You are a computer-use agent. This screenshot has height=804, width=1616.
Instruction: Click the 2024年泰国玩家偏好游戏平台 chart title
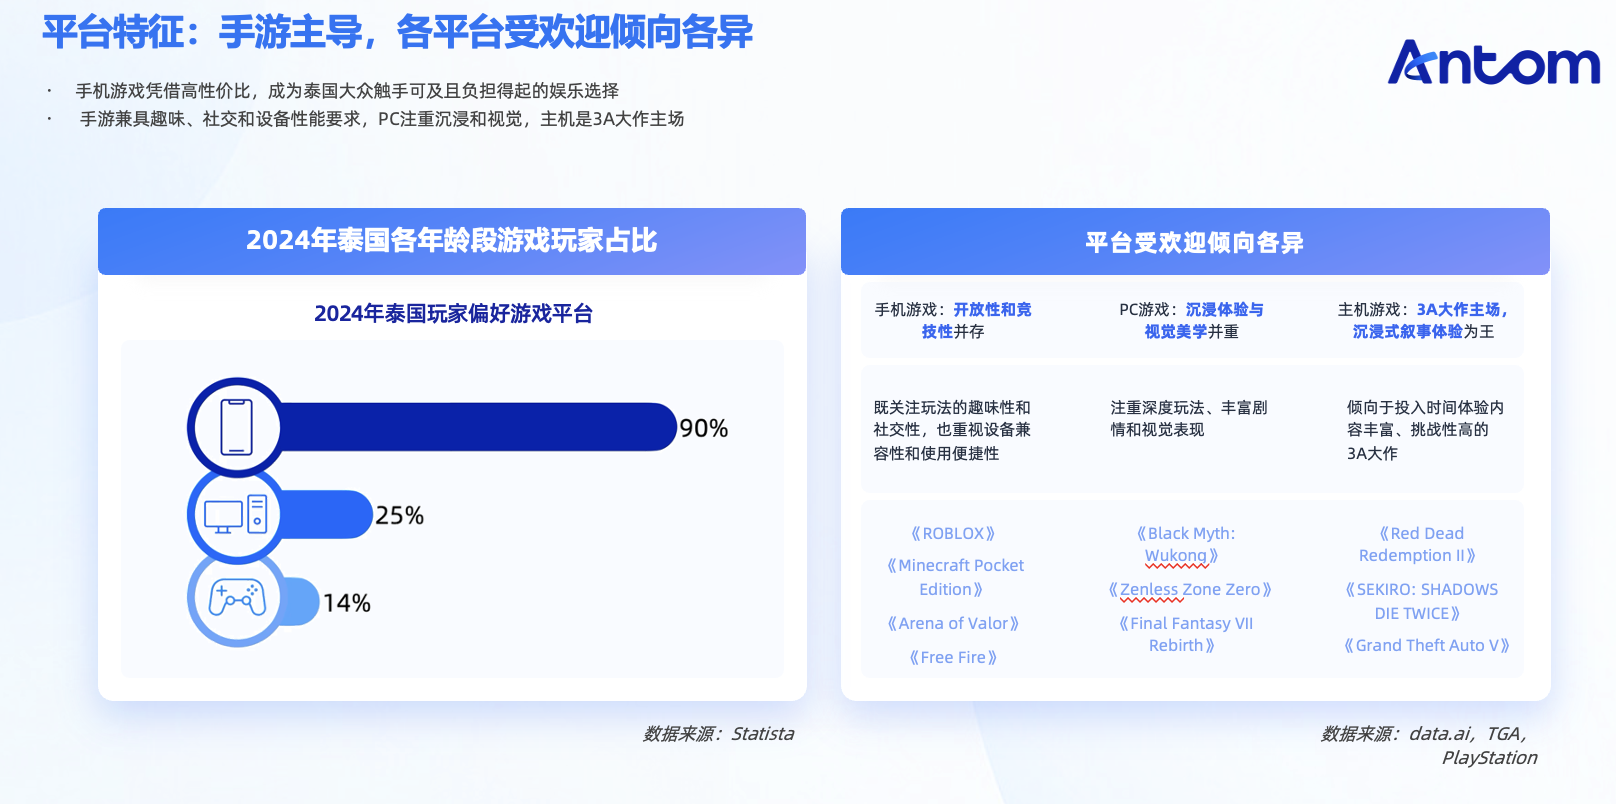click(453, 314)
